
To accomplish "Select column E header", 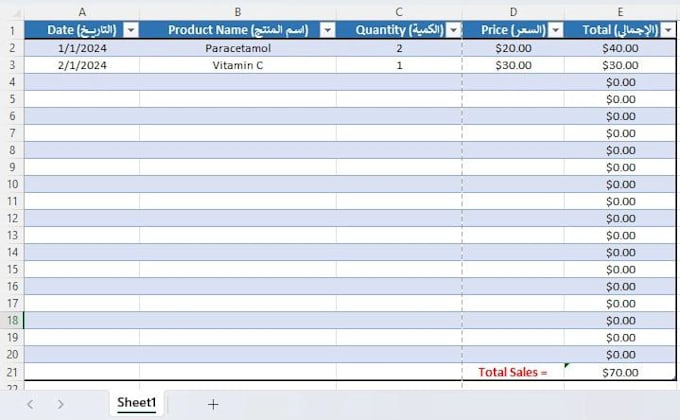I will [x=620, y=12].
